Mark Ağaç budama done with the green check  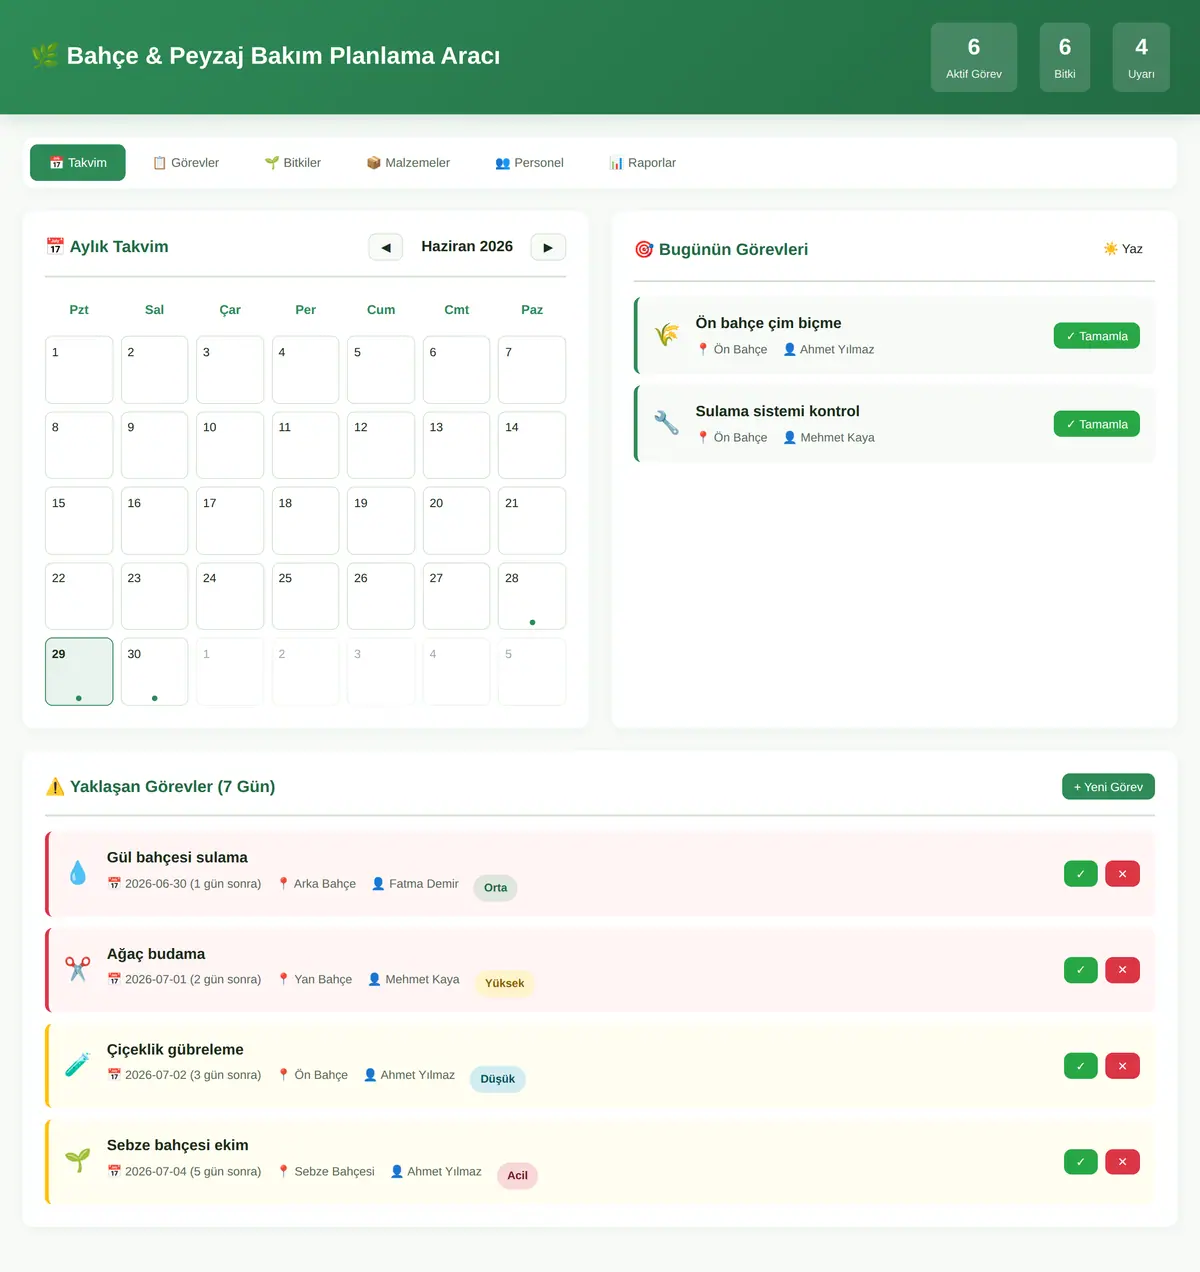coord(1081,970)
